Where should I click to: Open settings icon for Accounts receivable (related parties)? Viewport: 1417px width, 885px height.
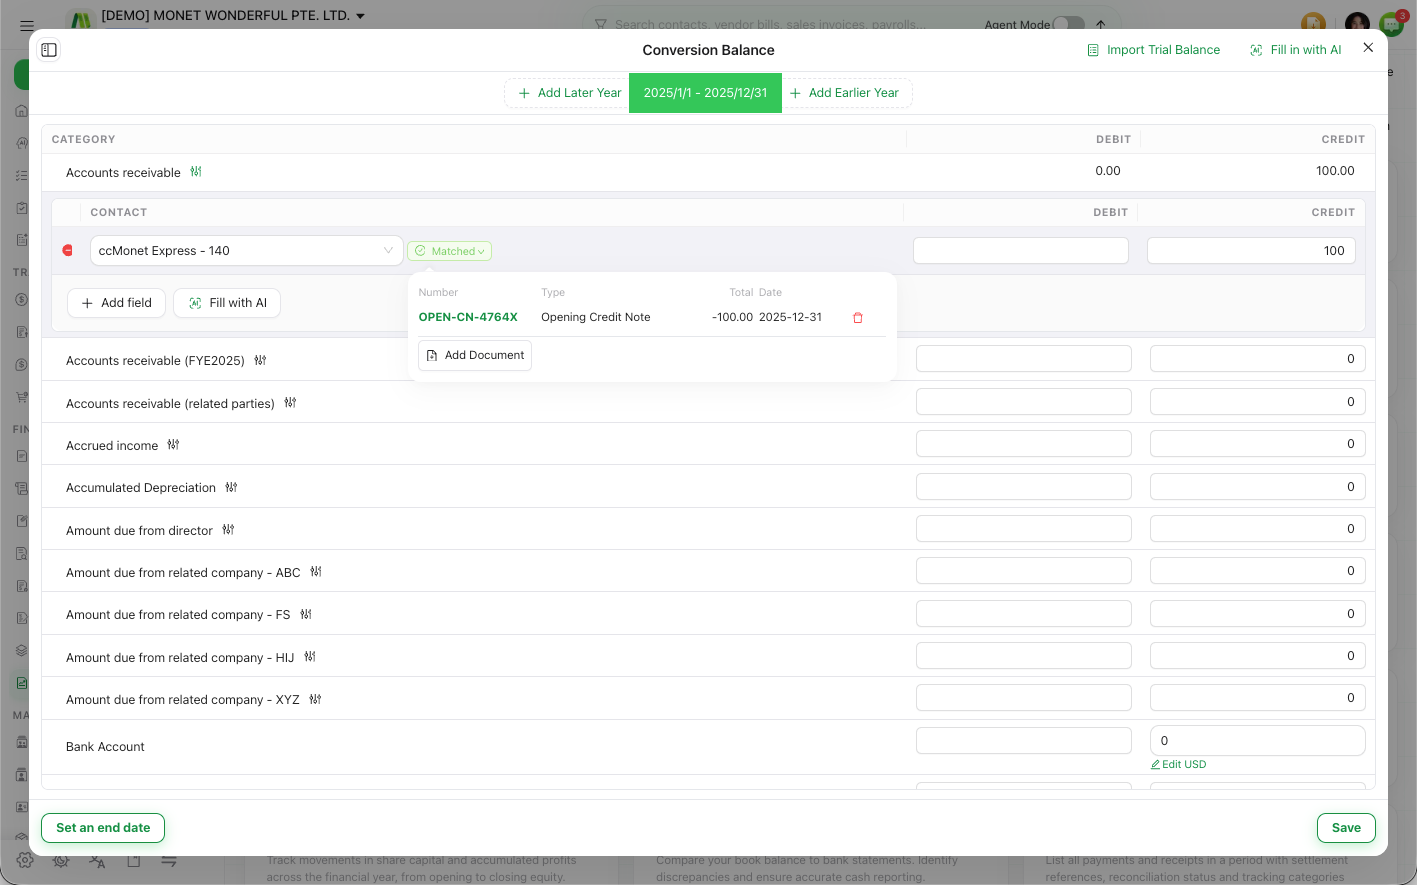click(290, 403)
